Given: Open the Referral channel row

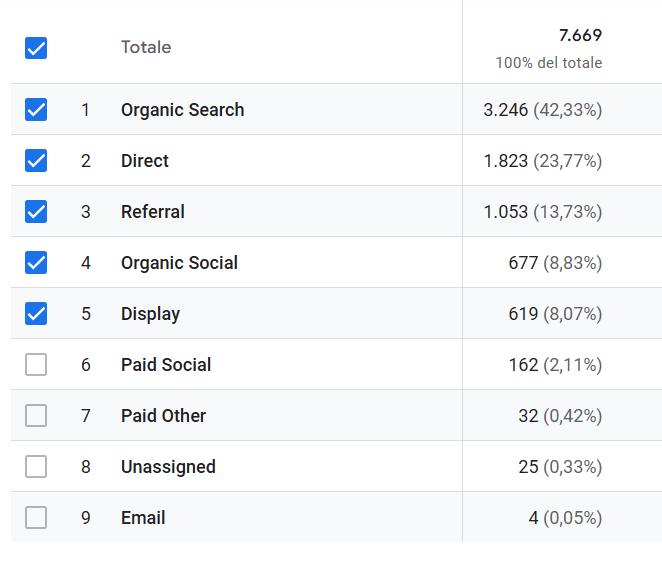Looking at the screenshot, I should pyautogui.click(x=153, y=212).
